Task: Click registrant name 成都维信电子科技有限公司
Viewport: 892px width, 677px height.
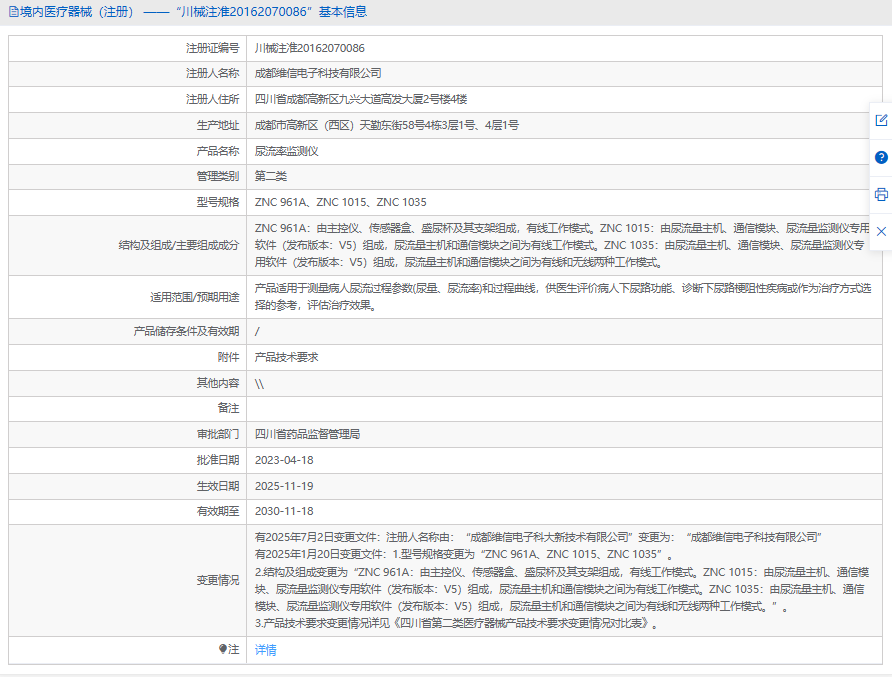Action: coord(318,73)
